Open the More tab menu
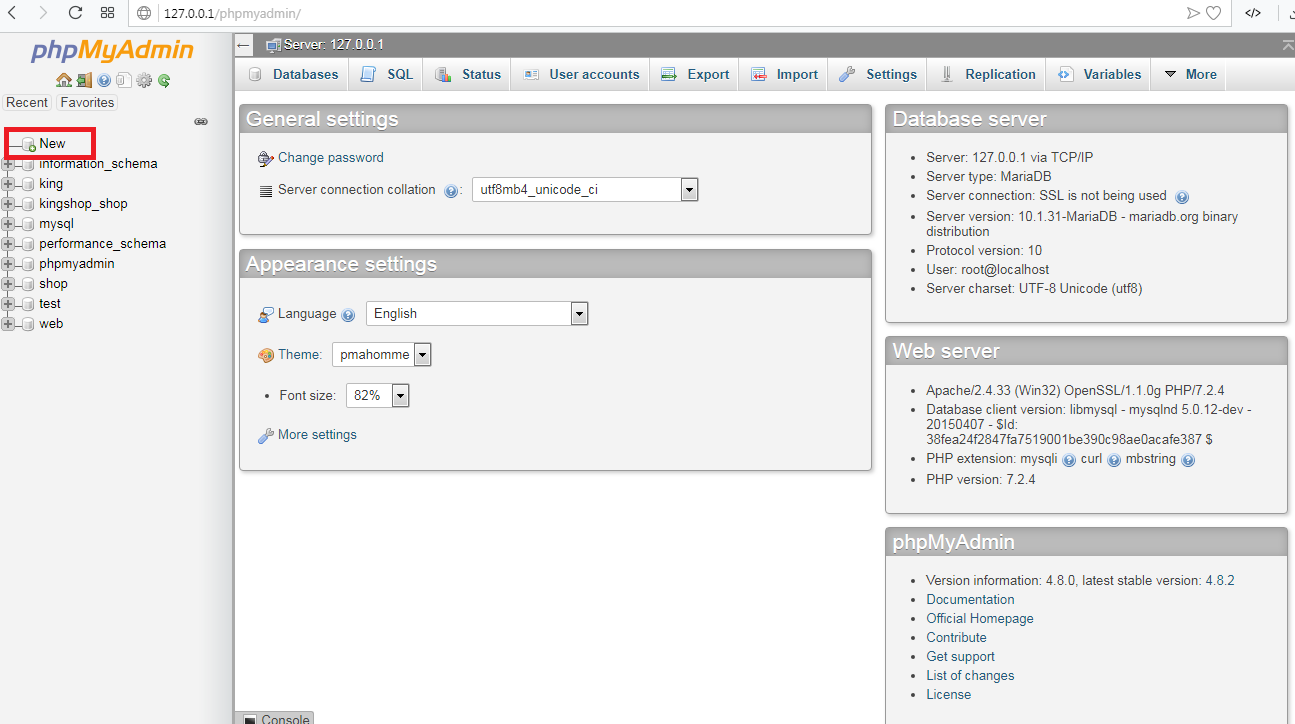This screenshot has width=1295, height=724. 1190,75
